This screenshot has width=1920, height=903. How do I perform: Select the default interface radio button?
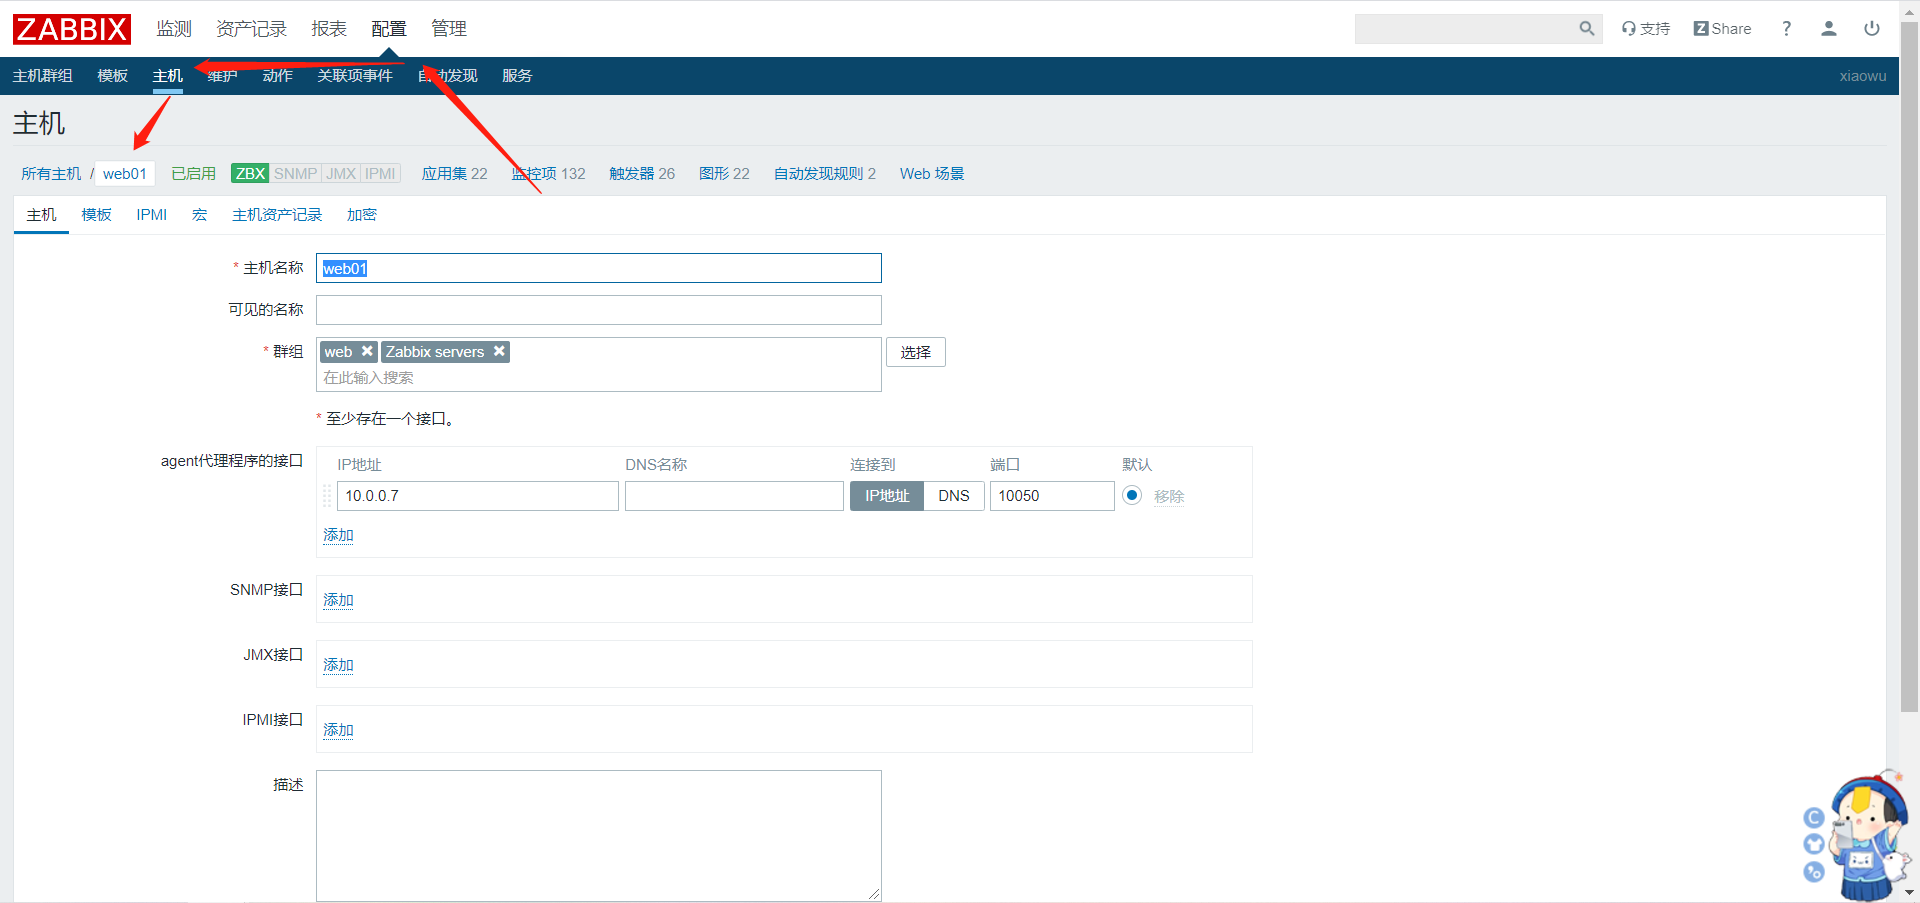tap(1131, 495)
